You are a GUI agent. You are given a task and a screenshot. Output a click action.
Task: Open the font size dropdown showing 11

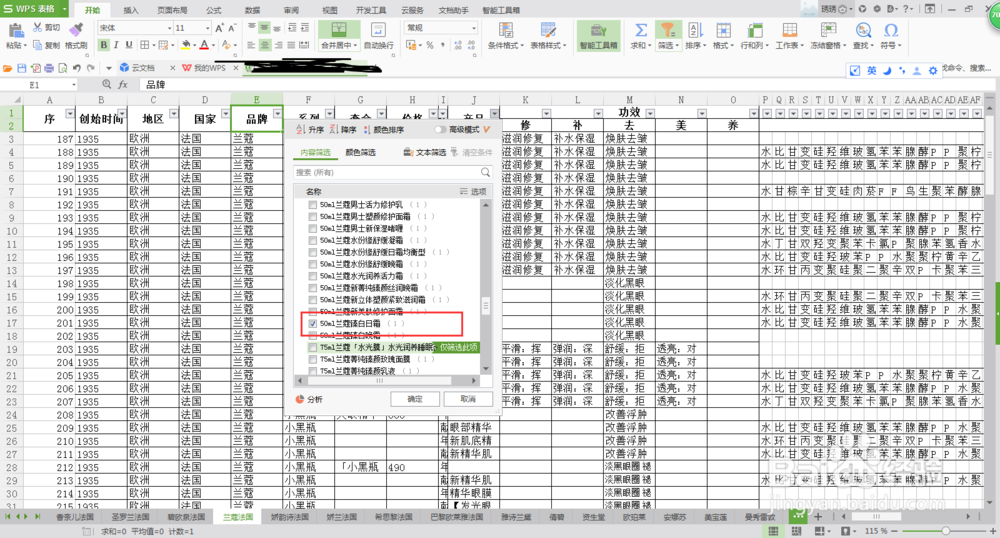(x=207, y=28)
